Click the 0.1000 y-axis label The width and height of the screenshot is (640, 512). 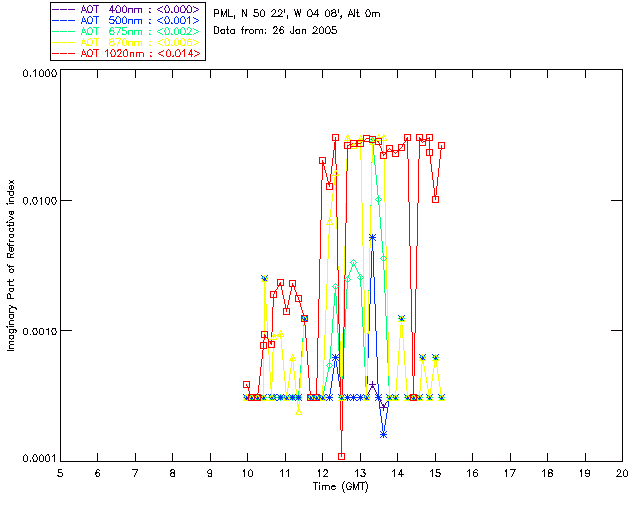coord(39,73)
